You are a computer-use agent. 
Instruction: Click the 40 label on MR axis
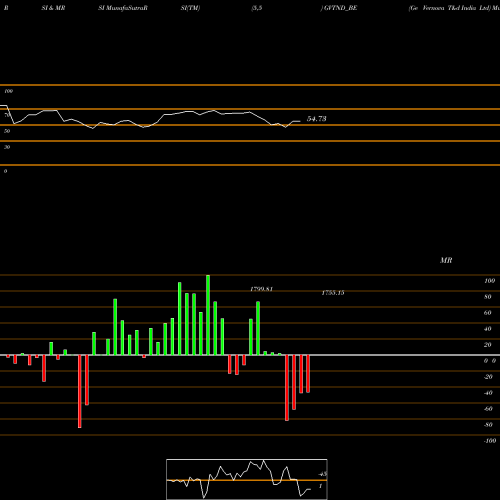point(488,329)
